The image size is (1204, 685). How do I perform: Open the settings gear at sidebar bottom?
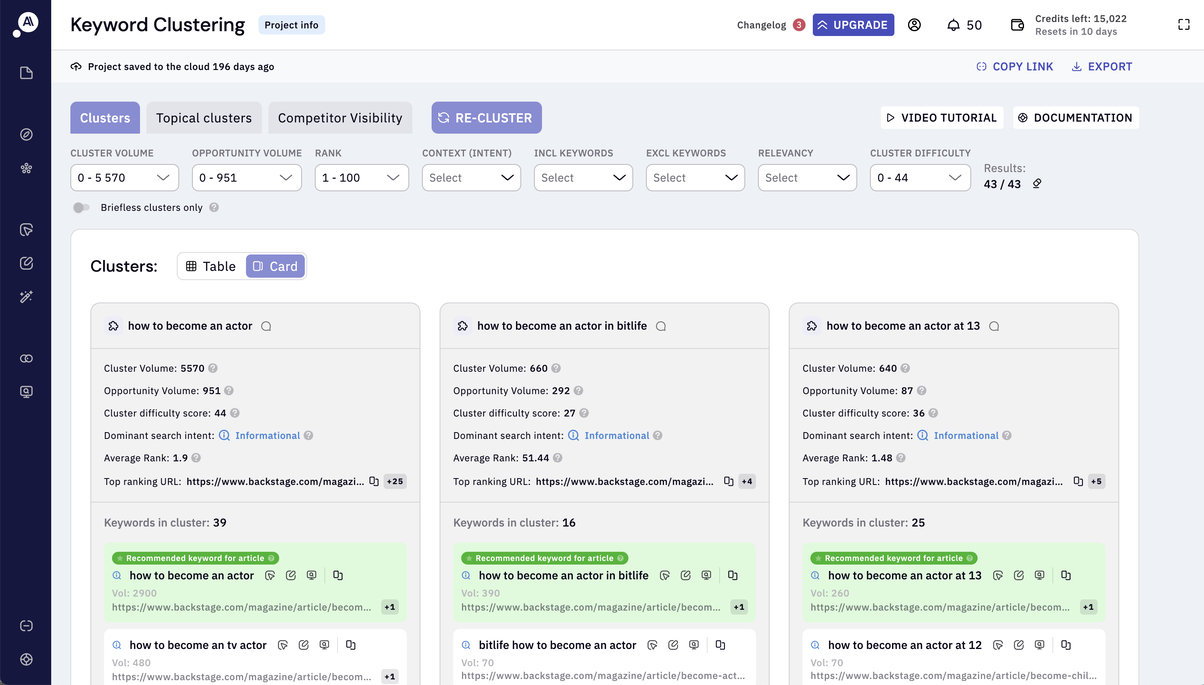(x=26, y=659)
